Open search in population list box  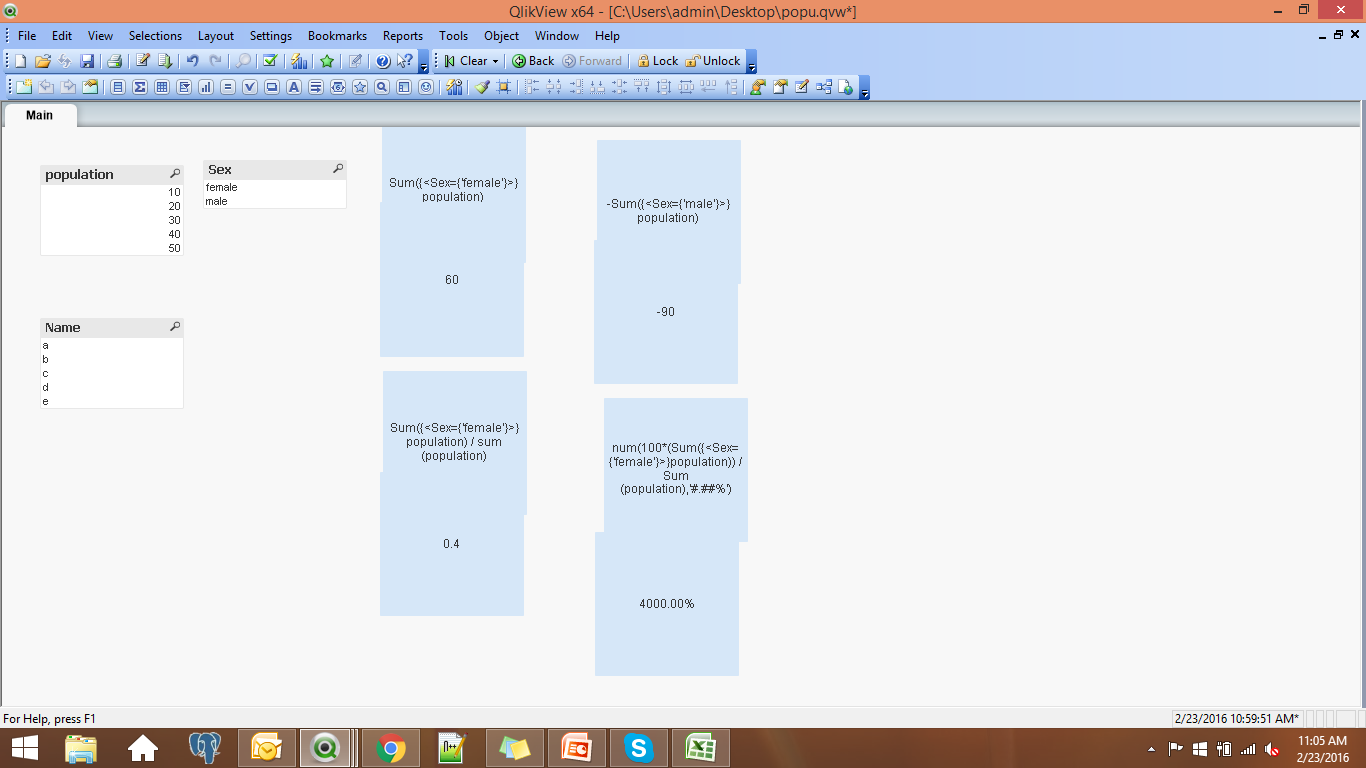tap(175, 174)
